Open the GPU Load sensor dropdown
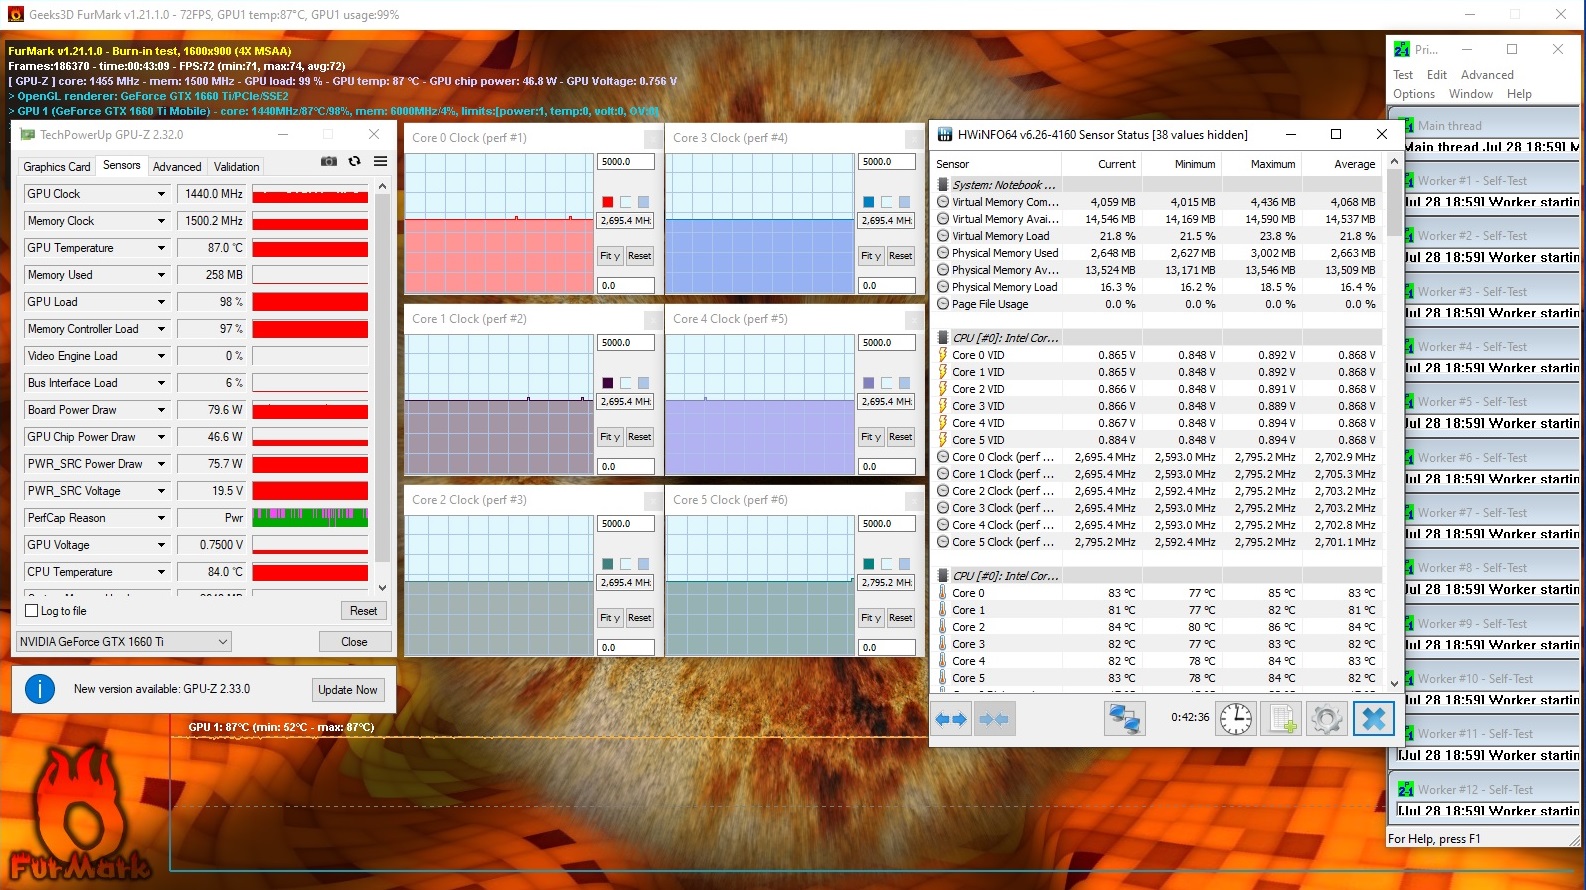The width and height of the screenshot is (1586, 890). point(161,302)
